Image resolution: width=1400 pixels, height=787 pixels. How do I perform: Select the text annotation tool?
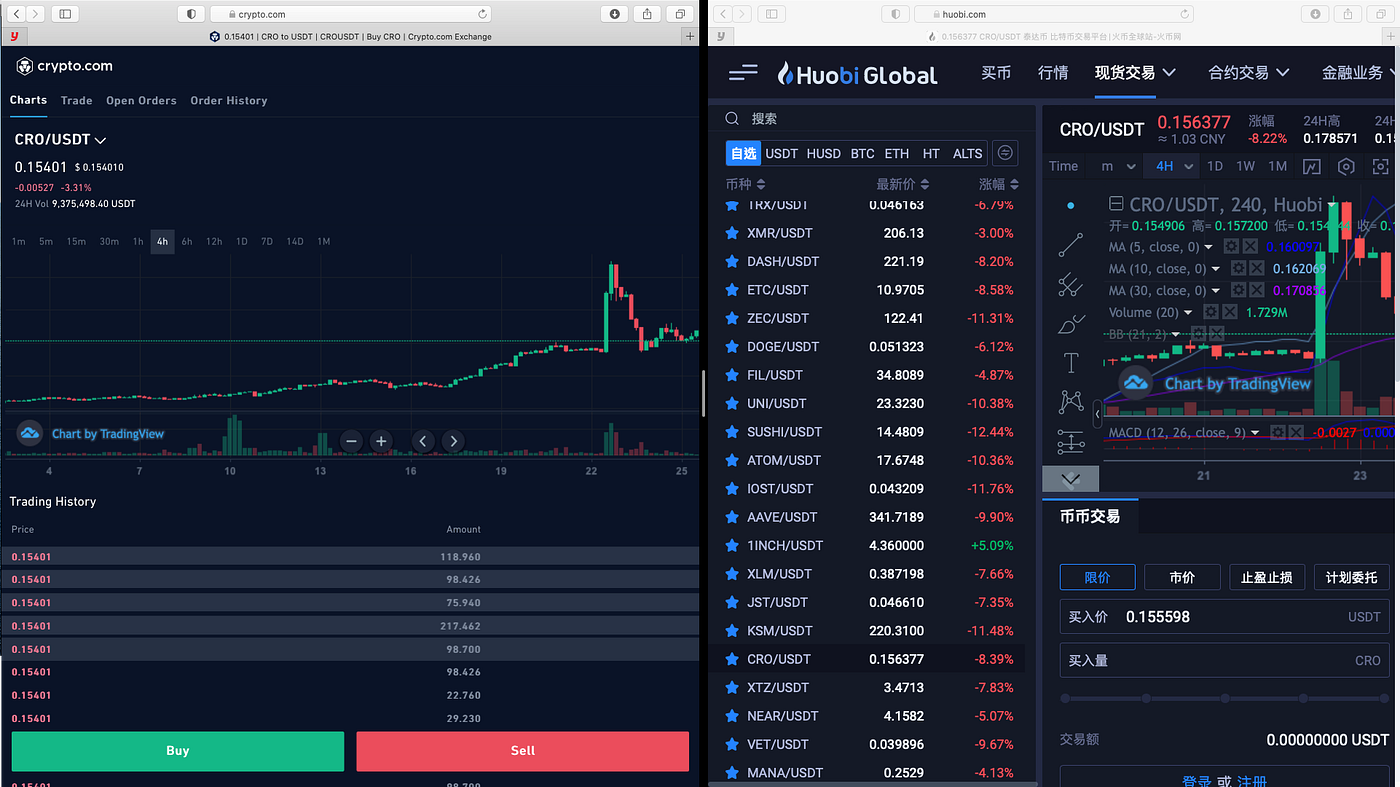tap(1070, 363)
